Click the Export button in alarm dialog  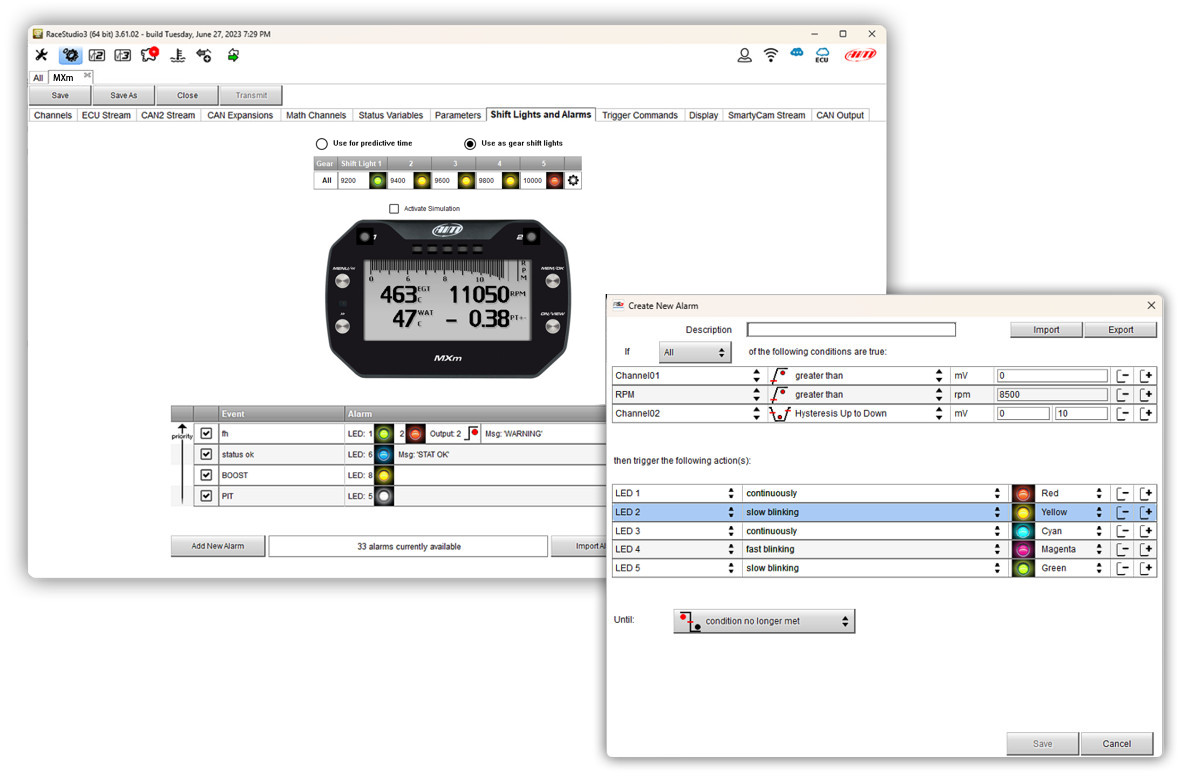coord(1120,330)
